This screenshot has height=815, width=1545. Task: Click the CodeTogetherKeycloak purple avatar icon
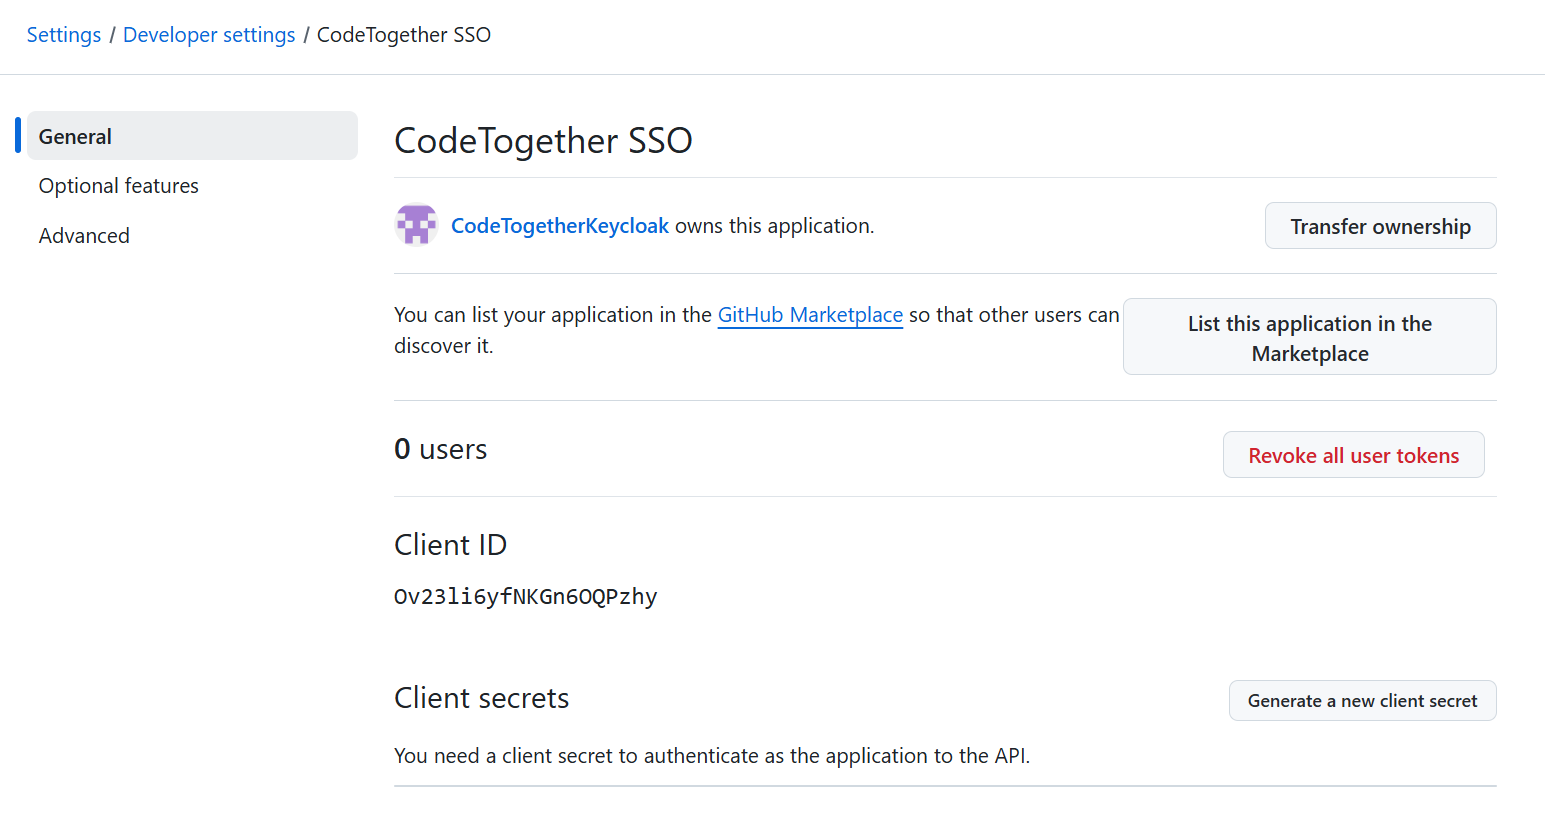416,225
